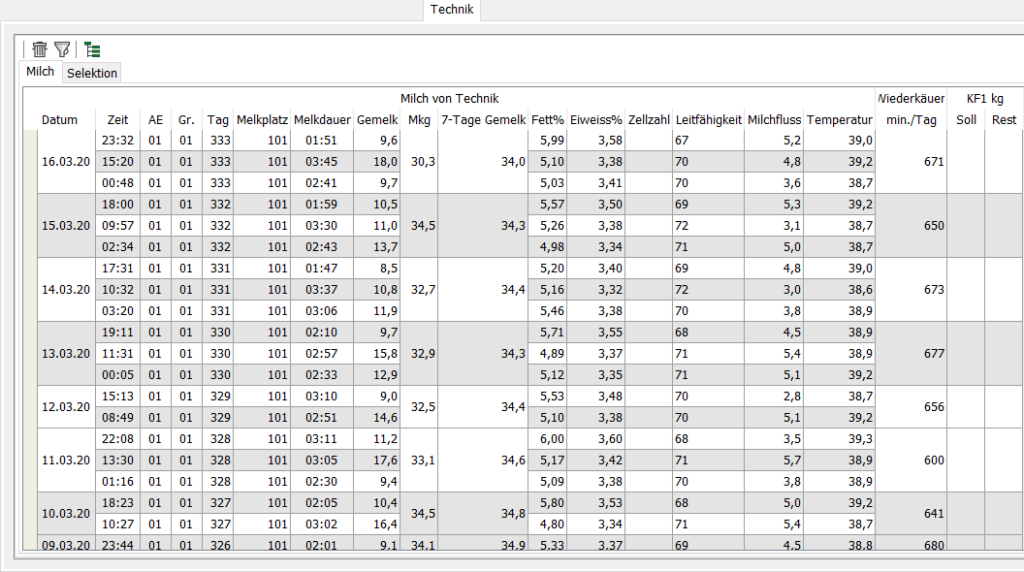The height and width of the screenshot is (572, 1024).
Task: Click time cell 10:32
Action: (x=118, y=290)
